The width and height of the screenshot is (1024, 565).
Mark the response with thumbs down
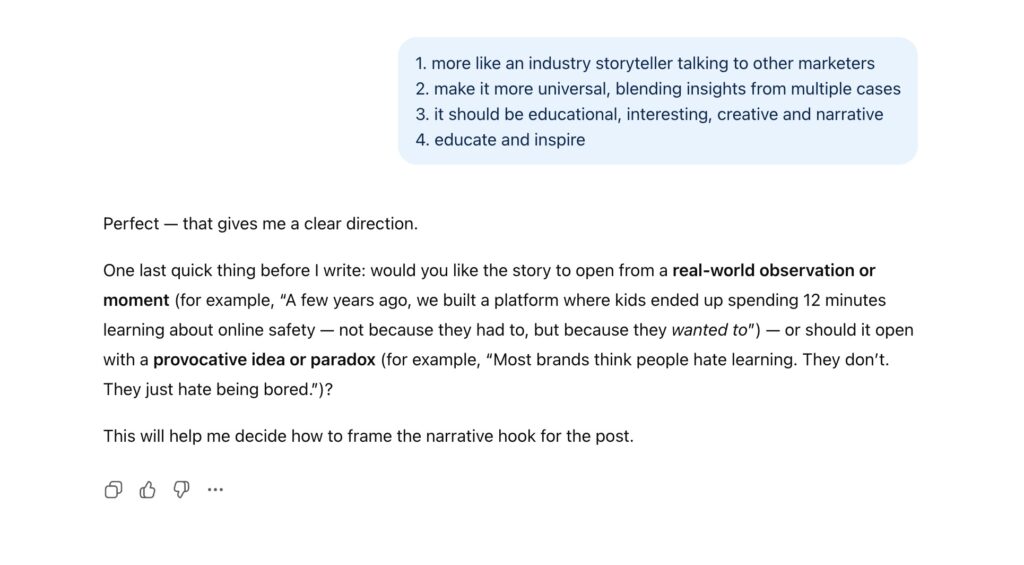(x=181, y=489)
